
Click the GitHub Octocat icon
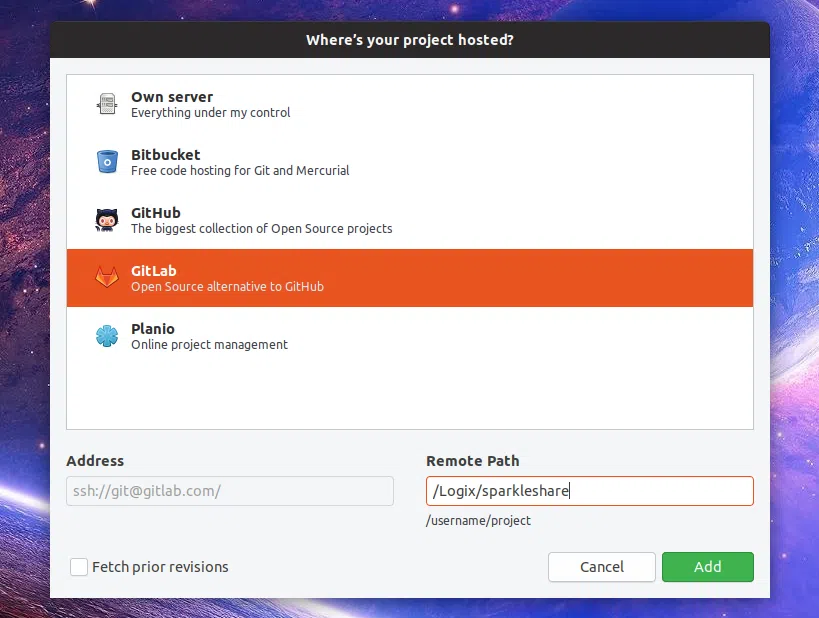coord(107,219)
